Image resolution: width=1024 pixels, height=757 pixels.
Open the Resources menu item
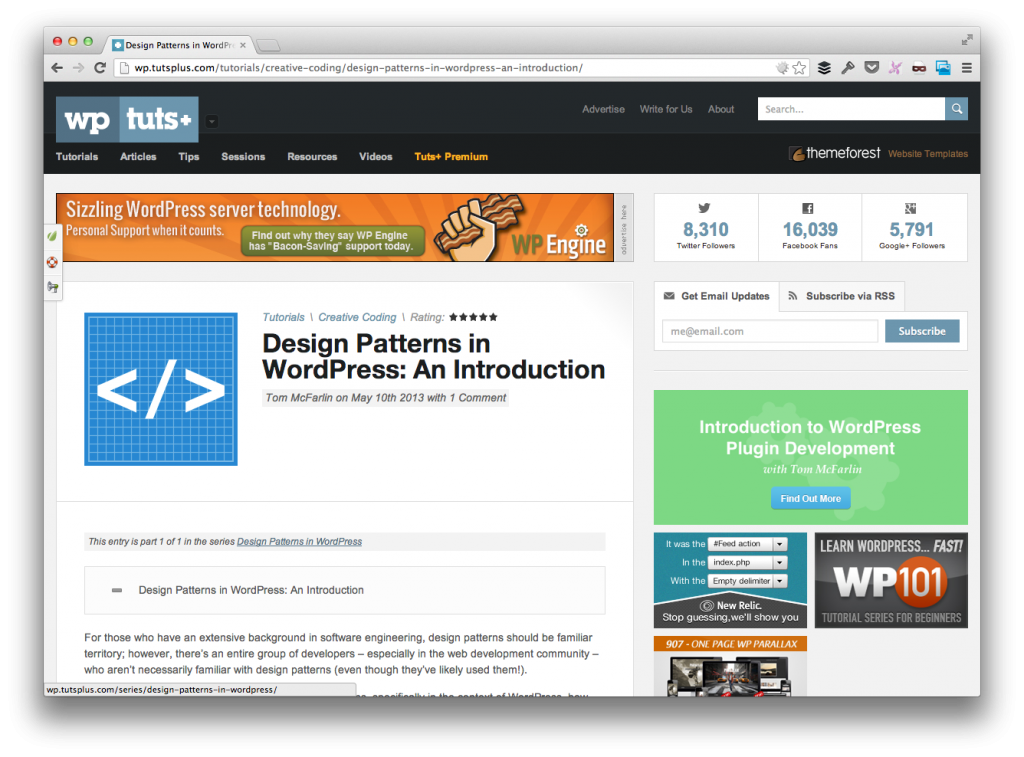pos(312,157)
